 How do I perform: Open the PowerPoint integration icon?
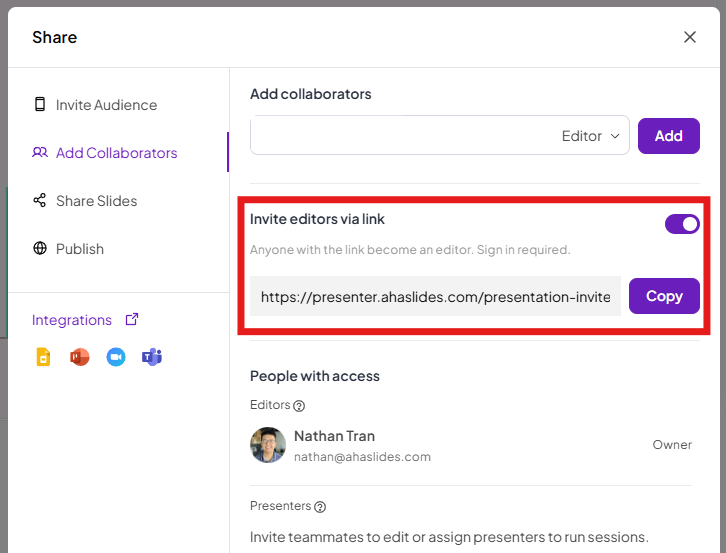tap(80, 357)
